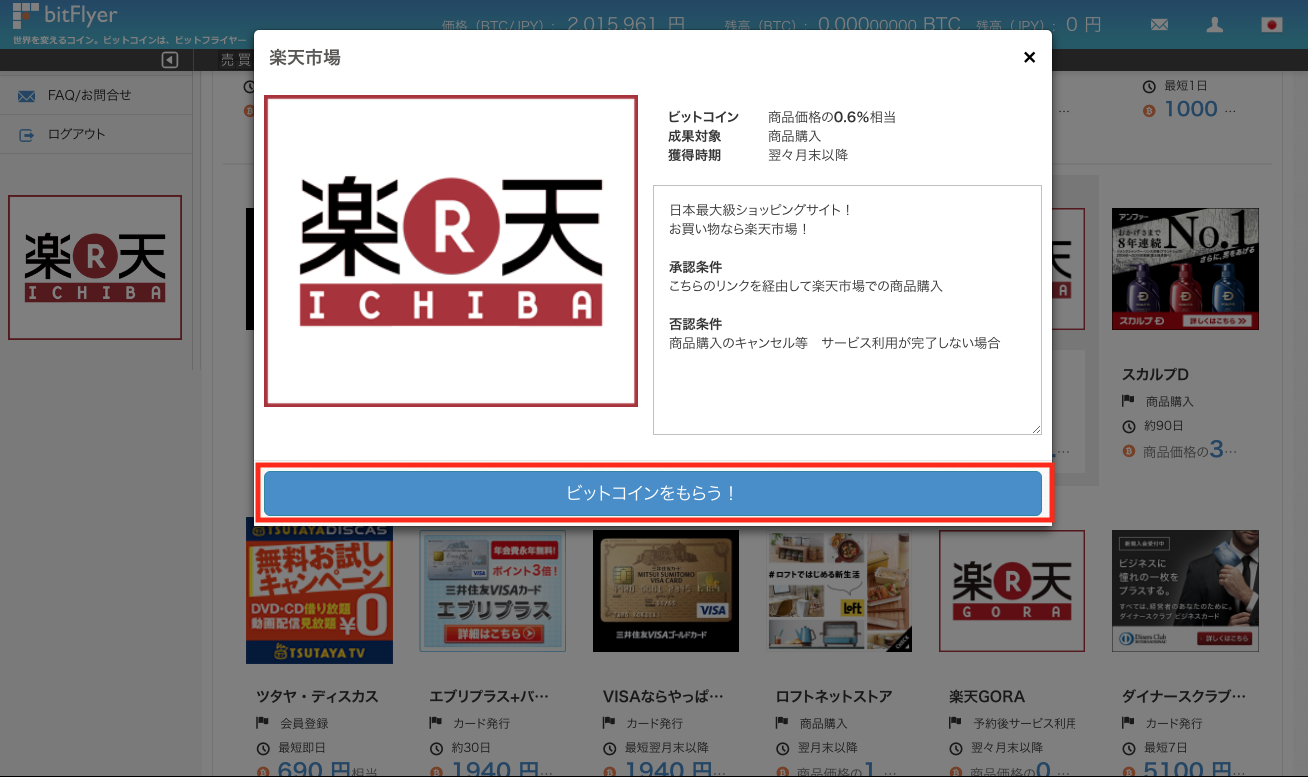
Task: Click the 翌々月末以降 text in dialog
Action: click(x=808, y=155)
